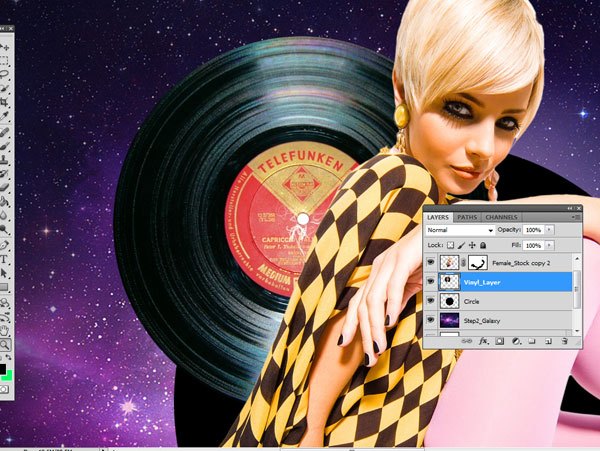Viewport: 600px width, 451px height.
Task: Select the Healing Brush tool
Action: (x=5, y=132)
